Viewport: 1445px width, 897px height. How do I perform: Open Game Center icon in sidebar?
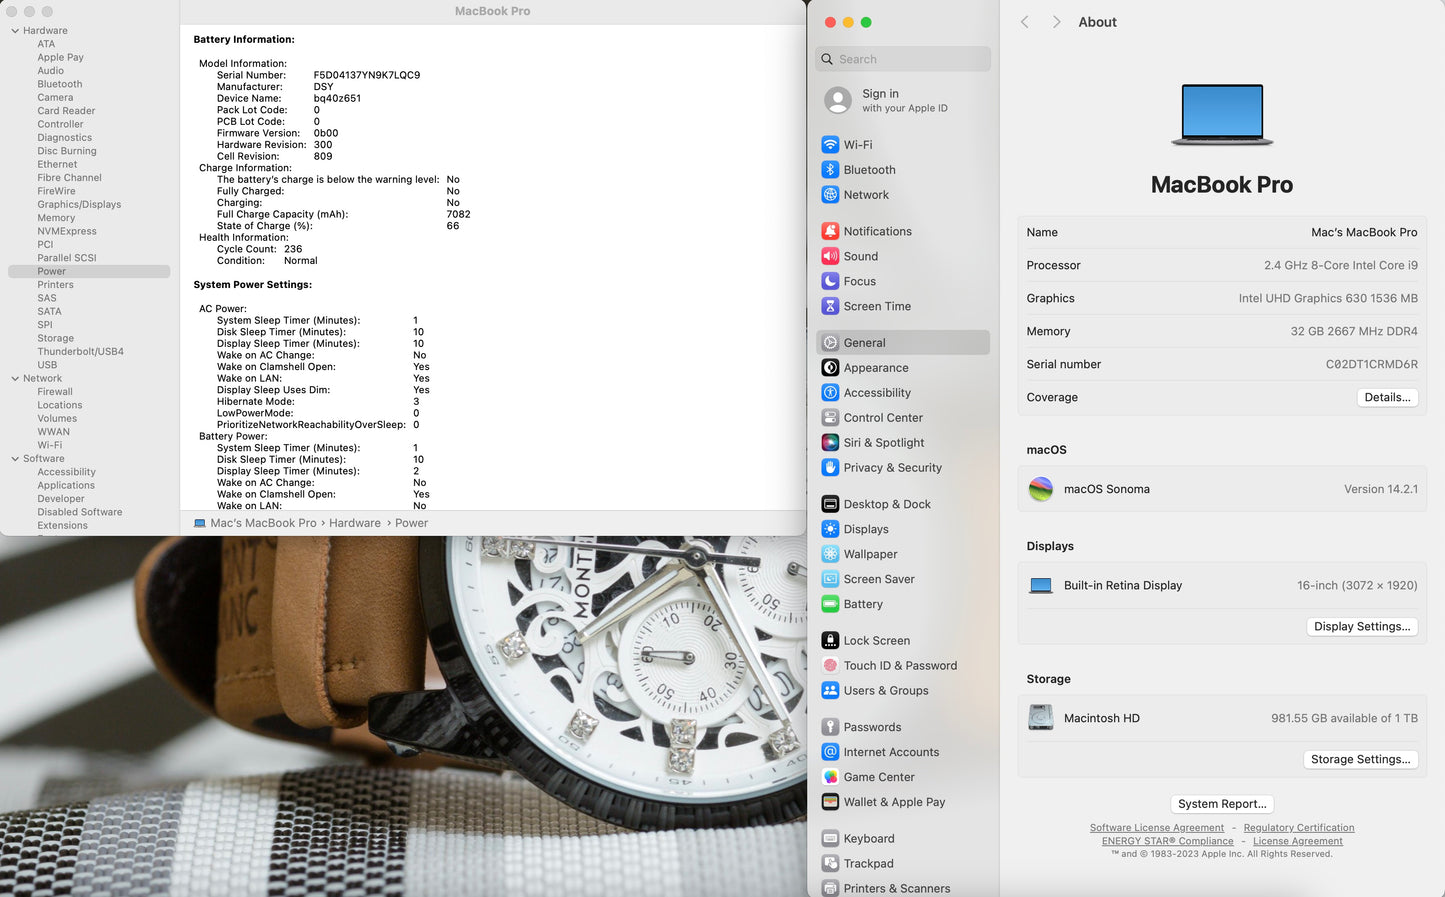pyautogui.click(x=830, y=777)
